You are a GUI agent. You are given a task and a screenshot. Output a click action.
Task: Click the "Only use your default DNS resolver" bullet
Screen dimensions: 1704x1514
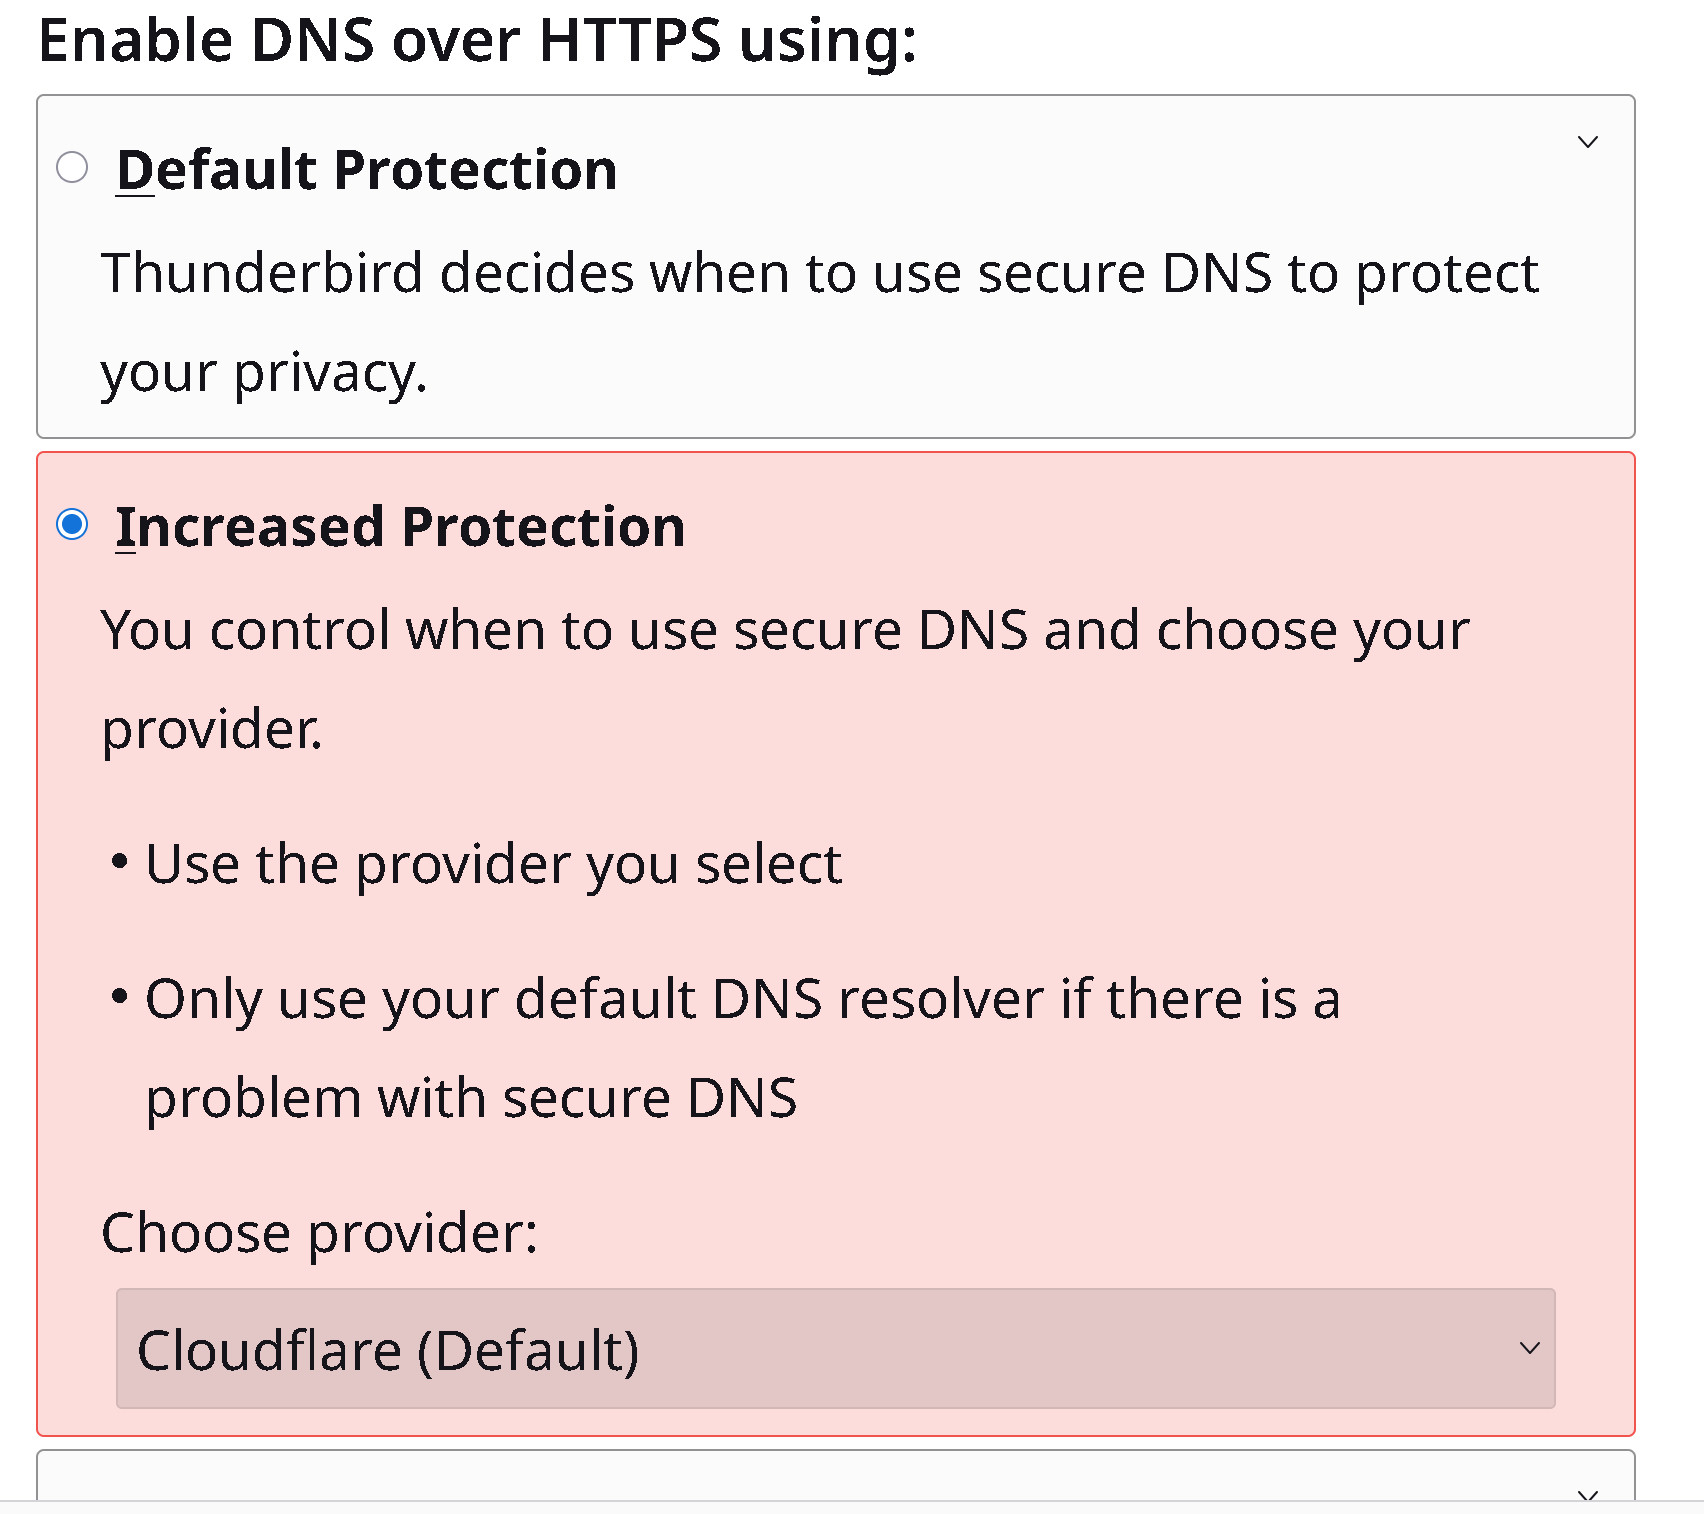742,999
